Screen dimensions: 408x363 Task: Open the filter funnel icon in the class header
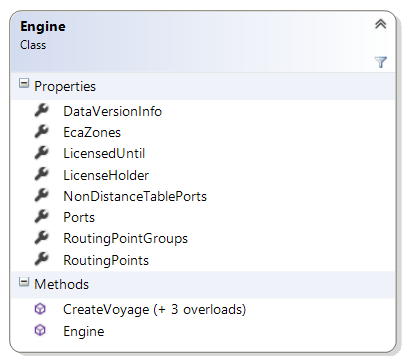[380, 62]
